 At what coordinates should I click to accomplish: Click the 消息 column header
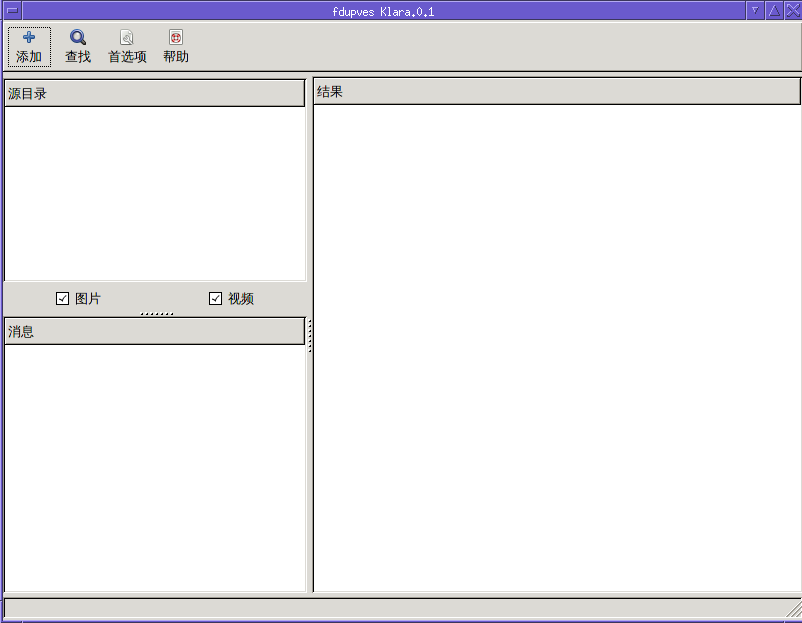tap(154, 331)
